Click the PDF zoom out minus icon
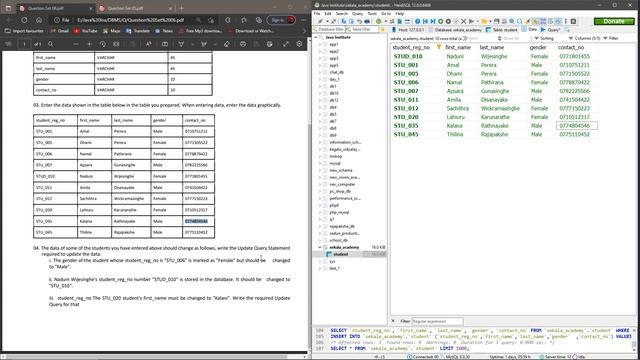This screenshot has width=640, height=360. point(76,44)
